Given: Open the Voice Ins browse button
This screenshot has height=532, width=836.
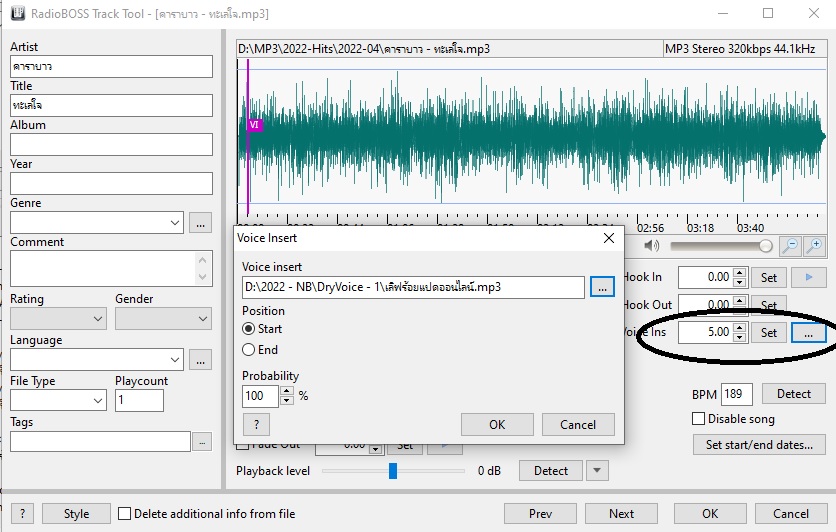Looking at the screenshot, I should click(808, 333).
